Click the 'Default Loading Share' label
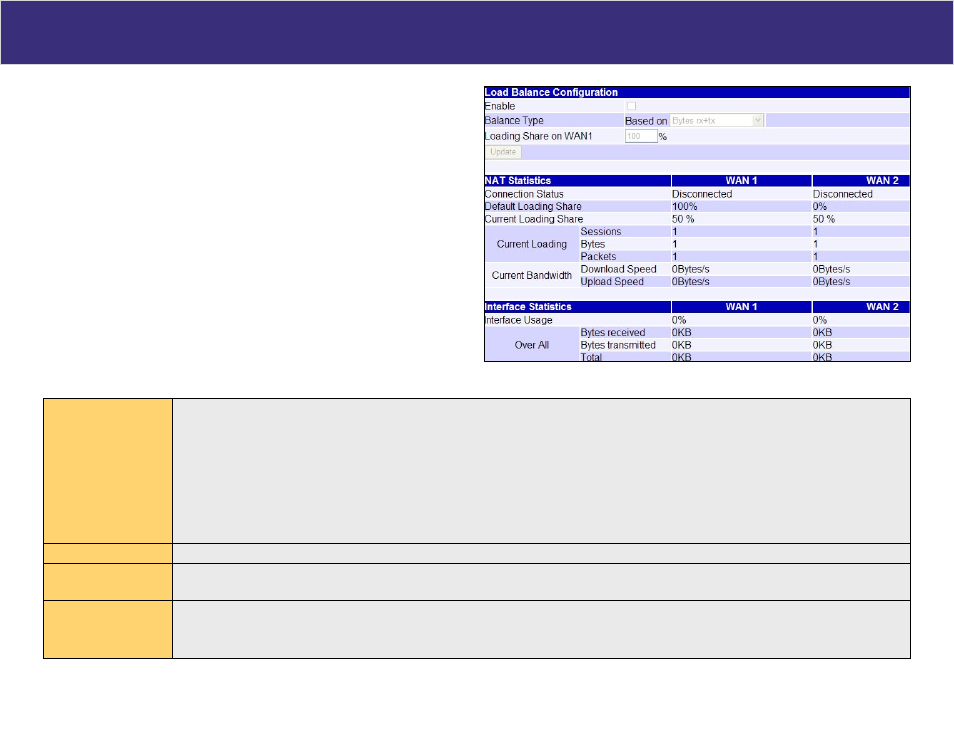This screenshot has width=954, height=737. pos(533,206)
